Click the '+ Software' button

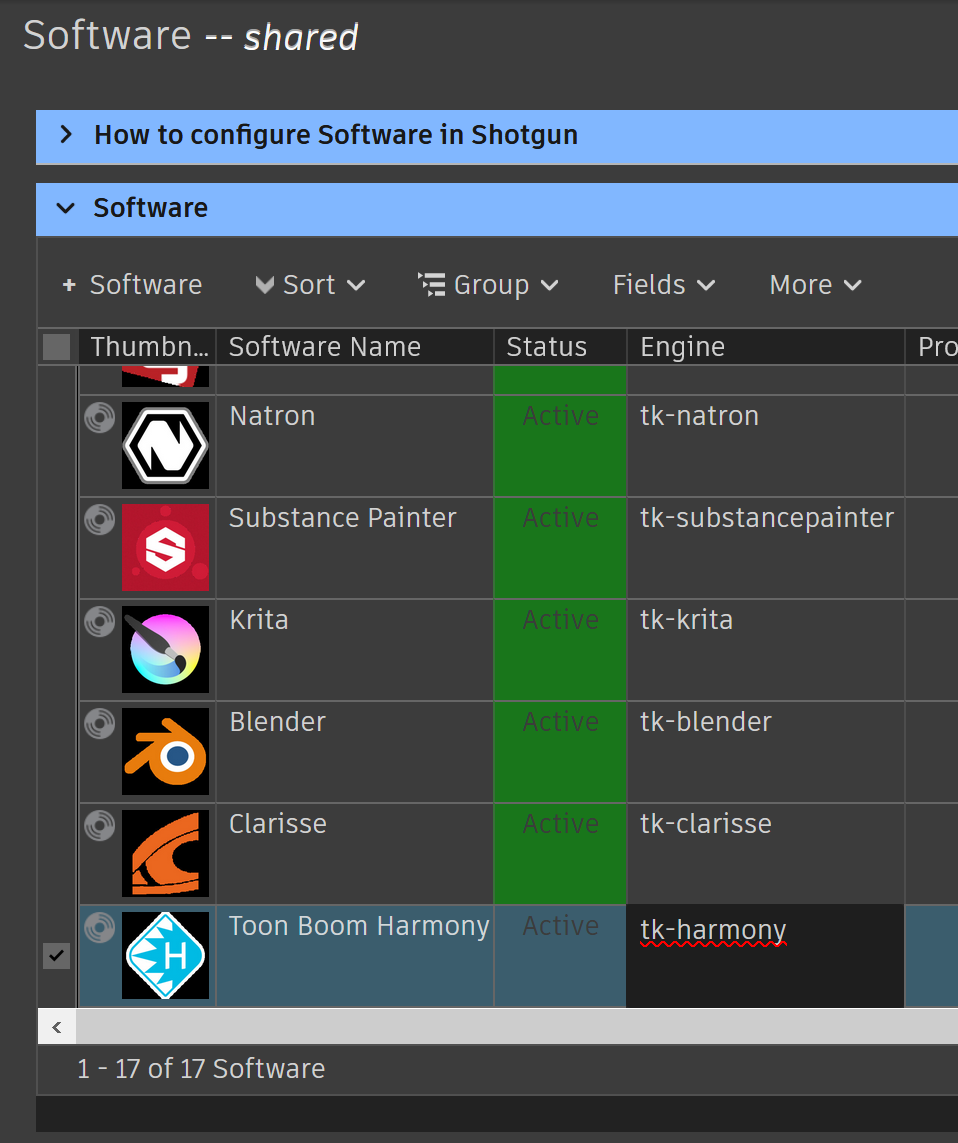[x=132, y=285]
